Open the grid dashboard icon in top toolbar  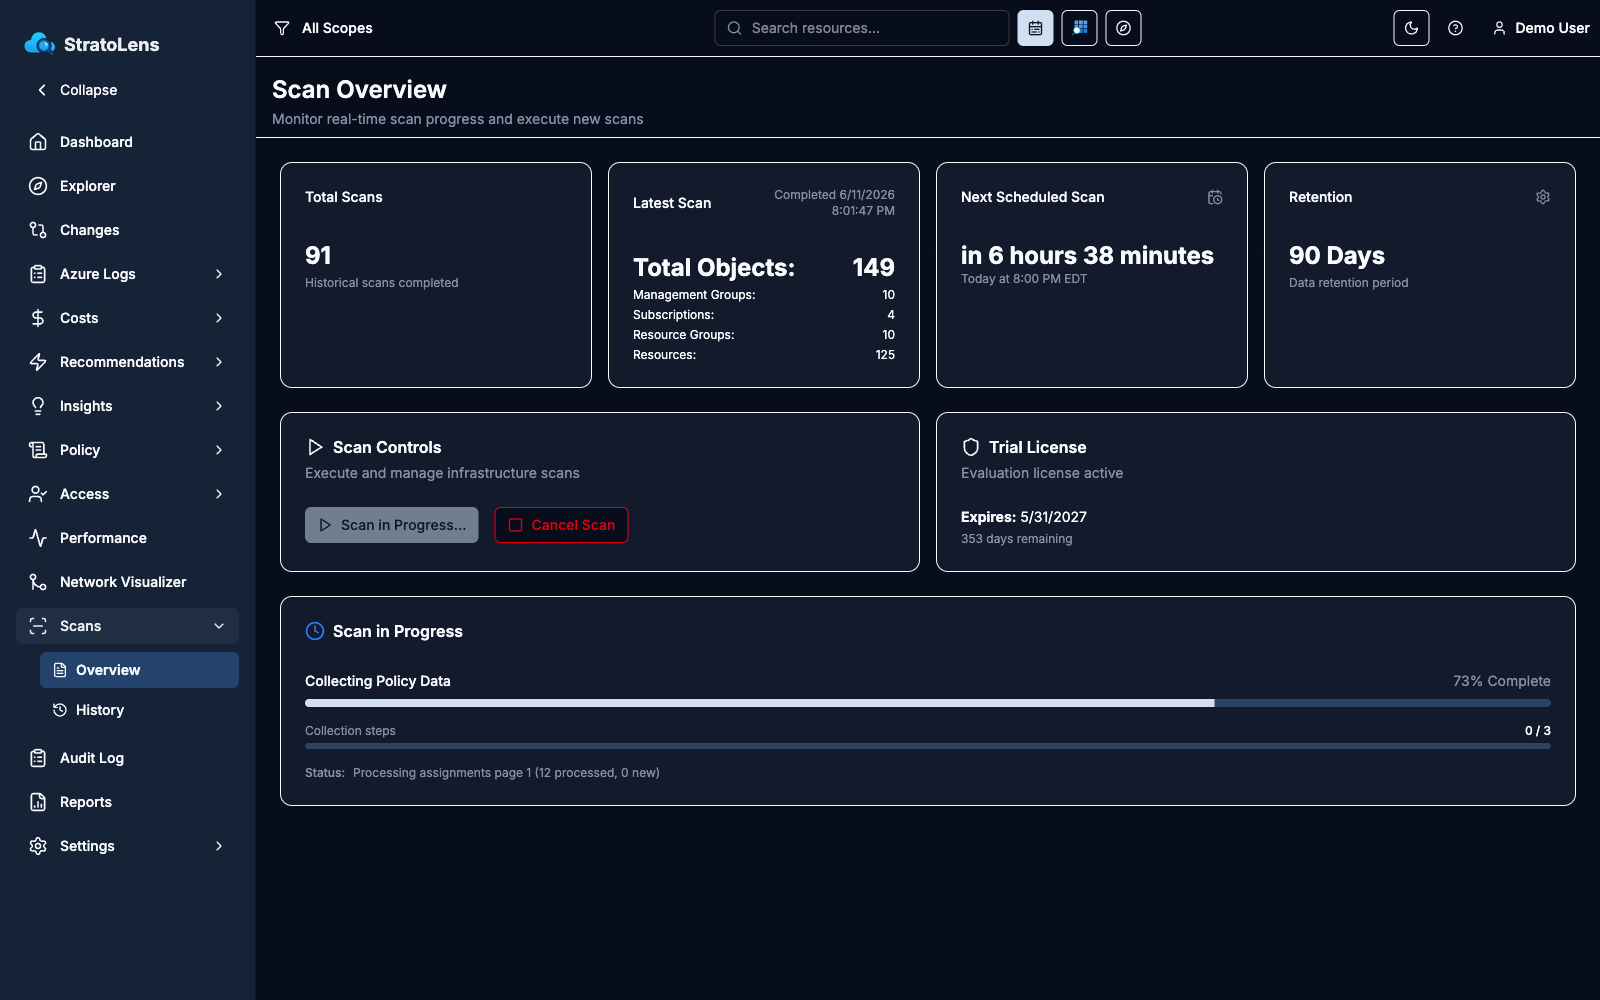pos(1079,28)
